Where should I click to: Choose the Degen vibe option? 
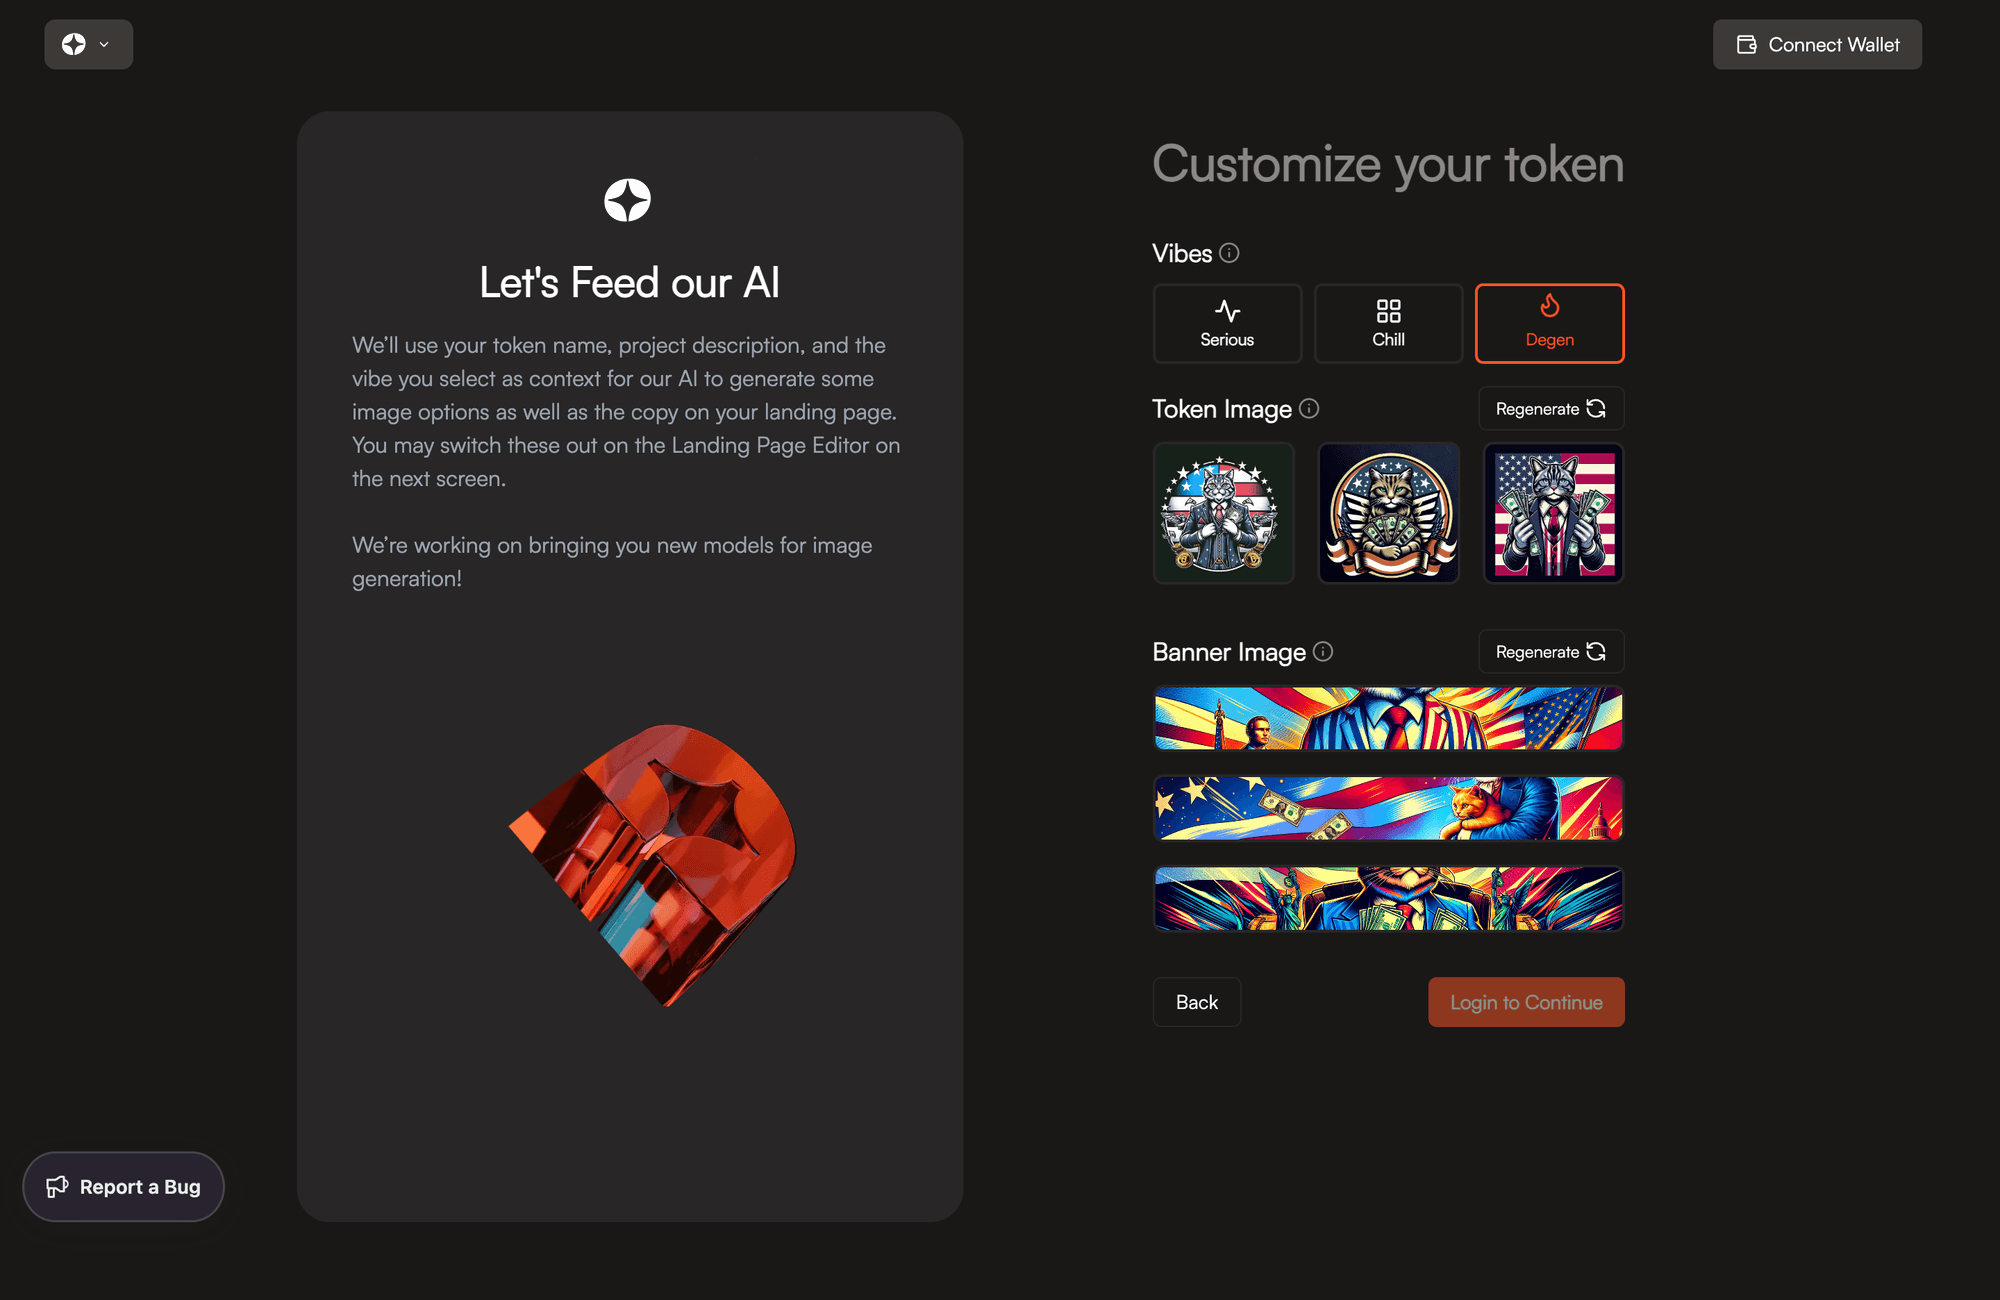[x=1549, y=323]
